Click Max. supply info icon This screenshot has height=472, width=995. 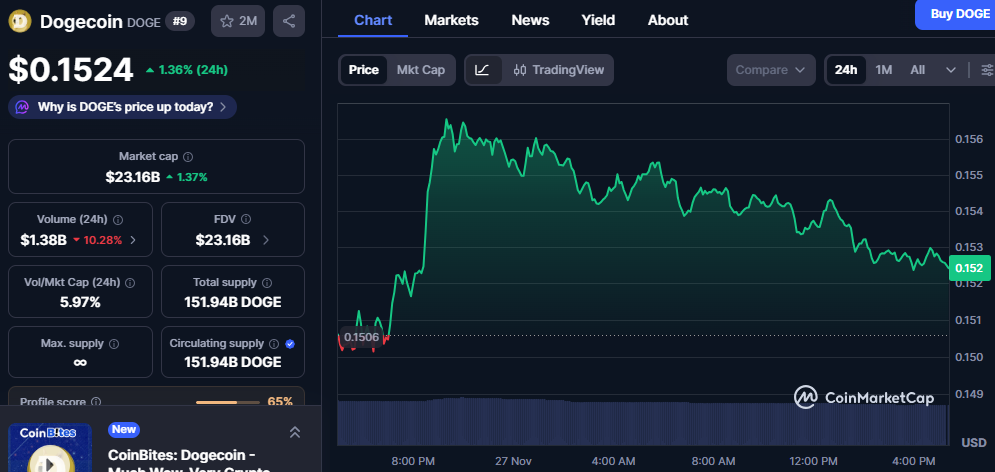(x=113, y=344)
